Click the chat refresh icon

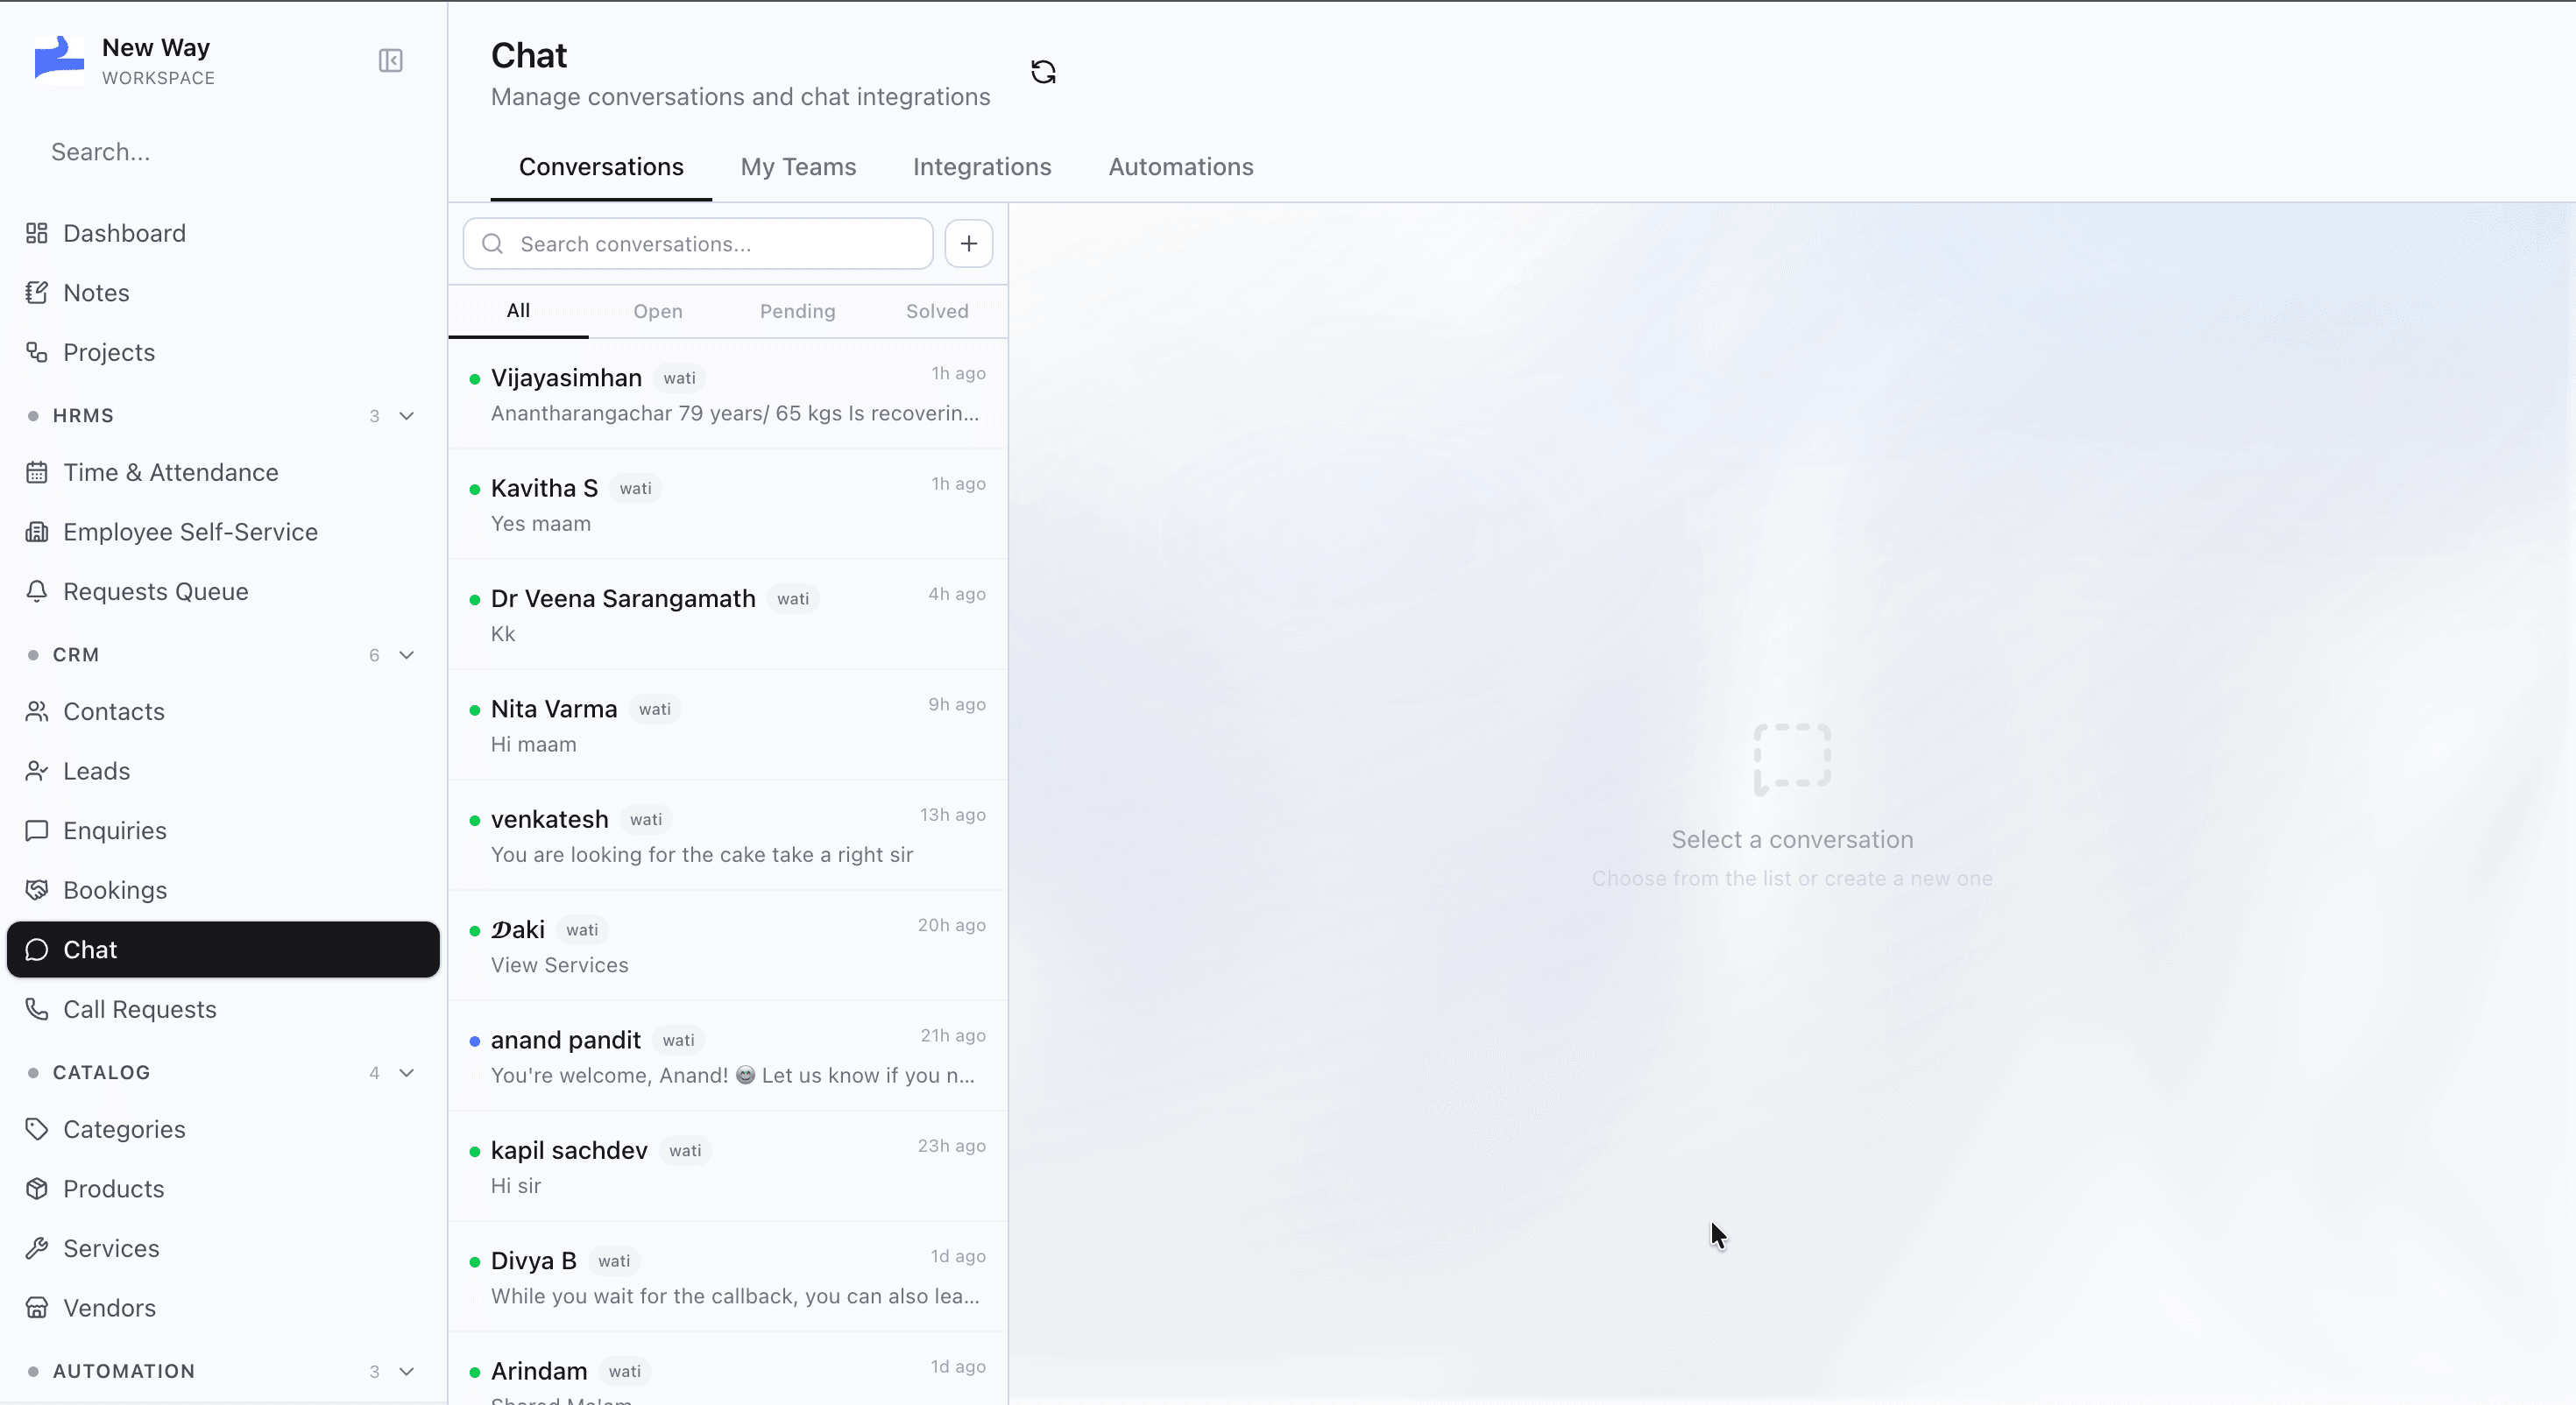pyautogui.click(x=1043, y=72)
